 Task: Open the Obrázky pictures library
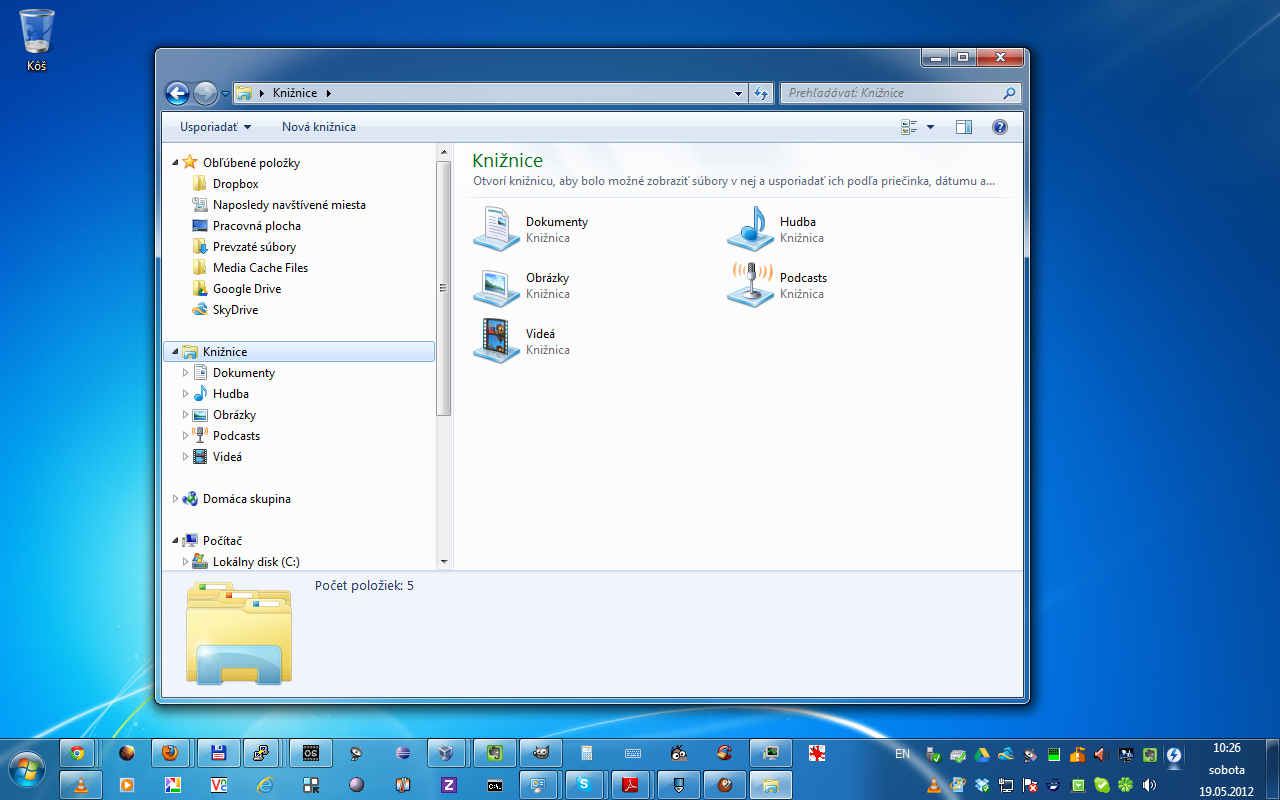497,285
